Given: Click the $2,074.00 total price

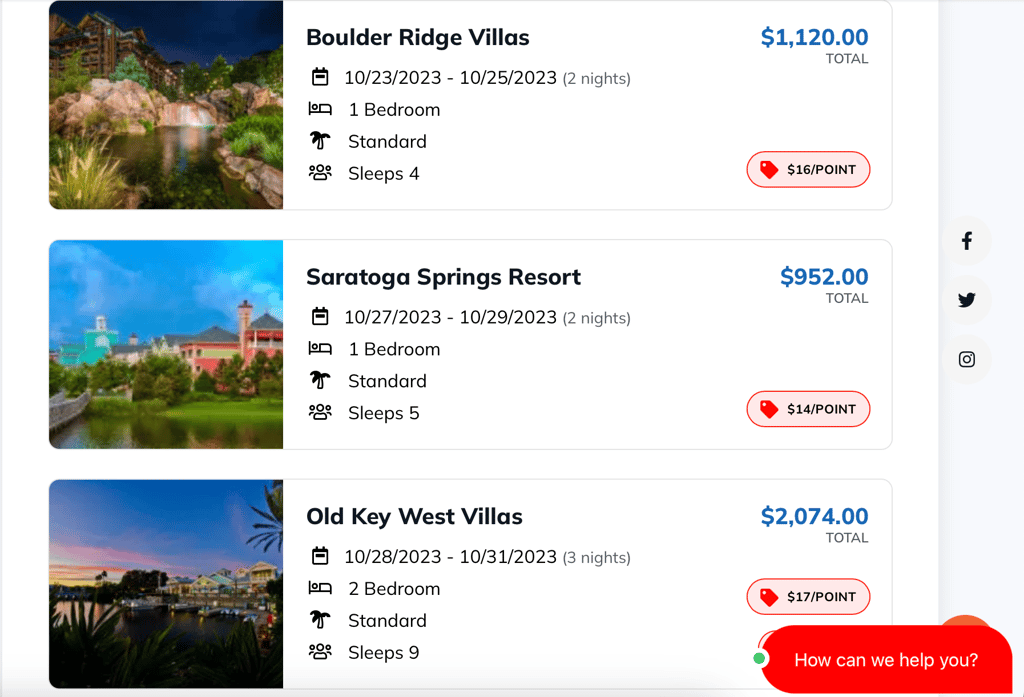Looking at the screenshot, I should click(x=814, y=517).
